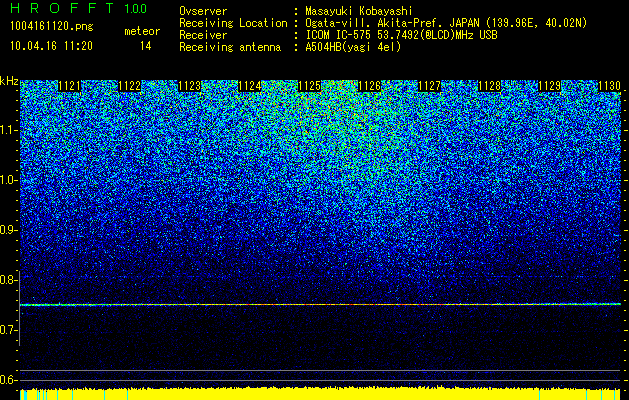Click the Ogata-vill. Akita-Pref. JAPAN location text
This screenshot has height=400, width=629.
point(447,23)
